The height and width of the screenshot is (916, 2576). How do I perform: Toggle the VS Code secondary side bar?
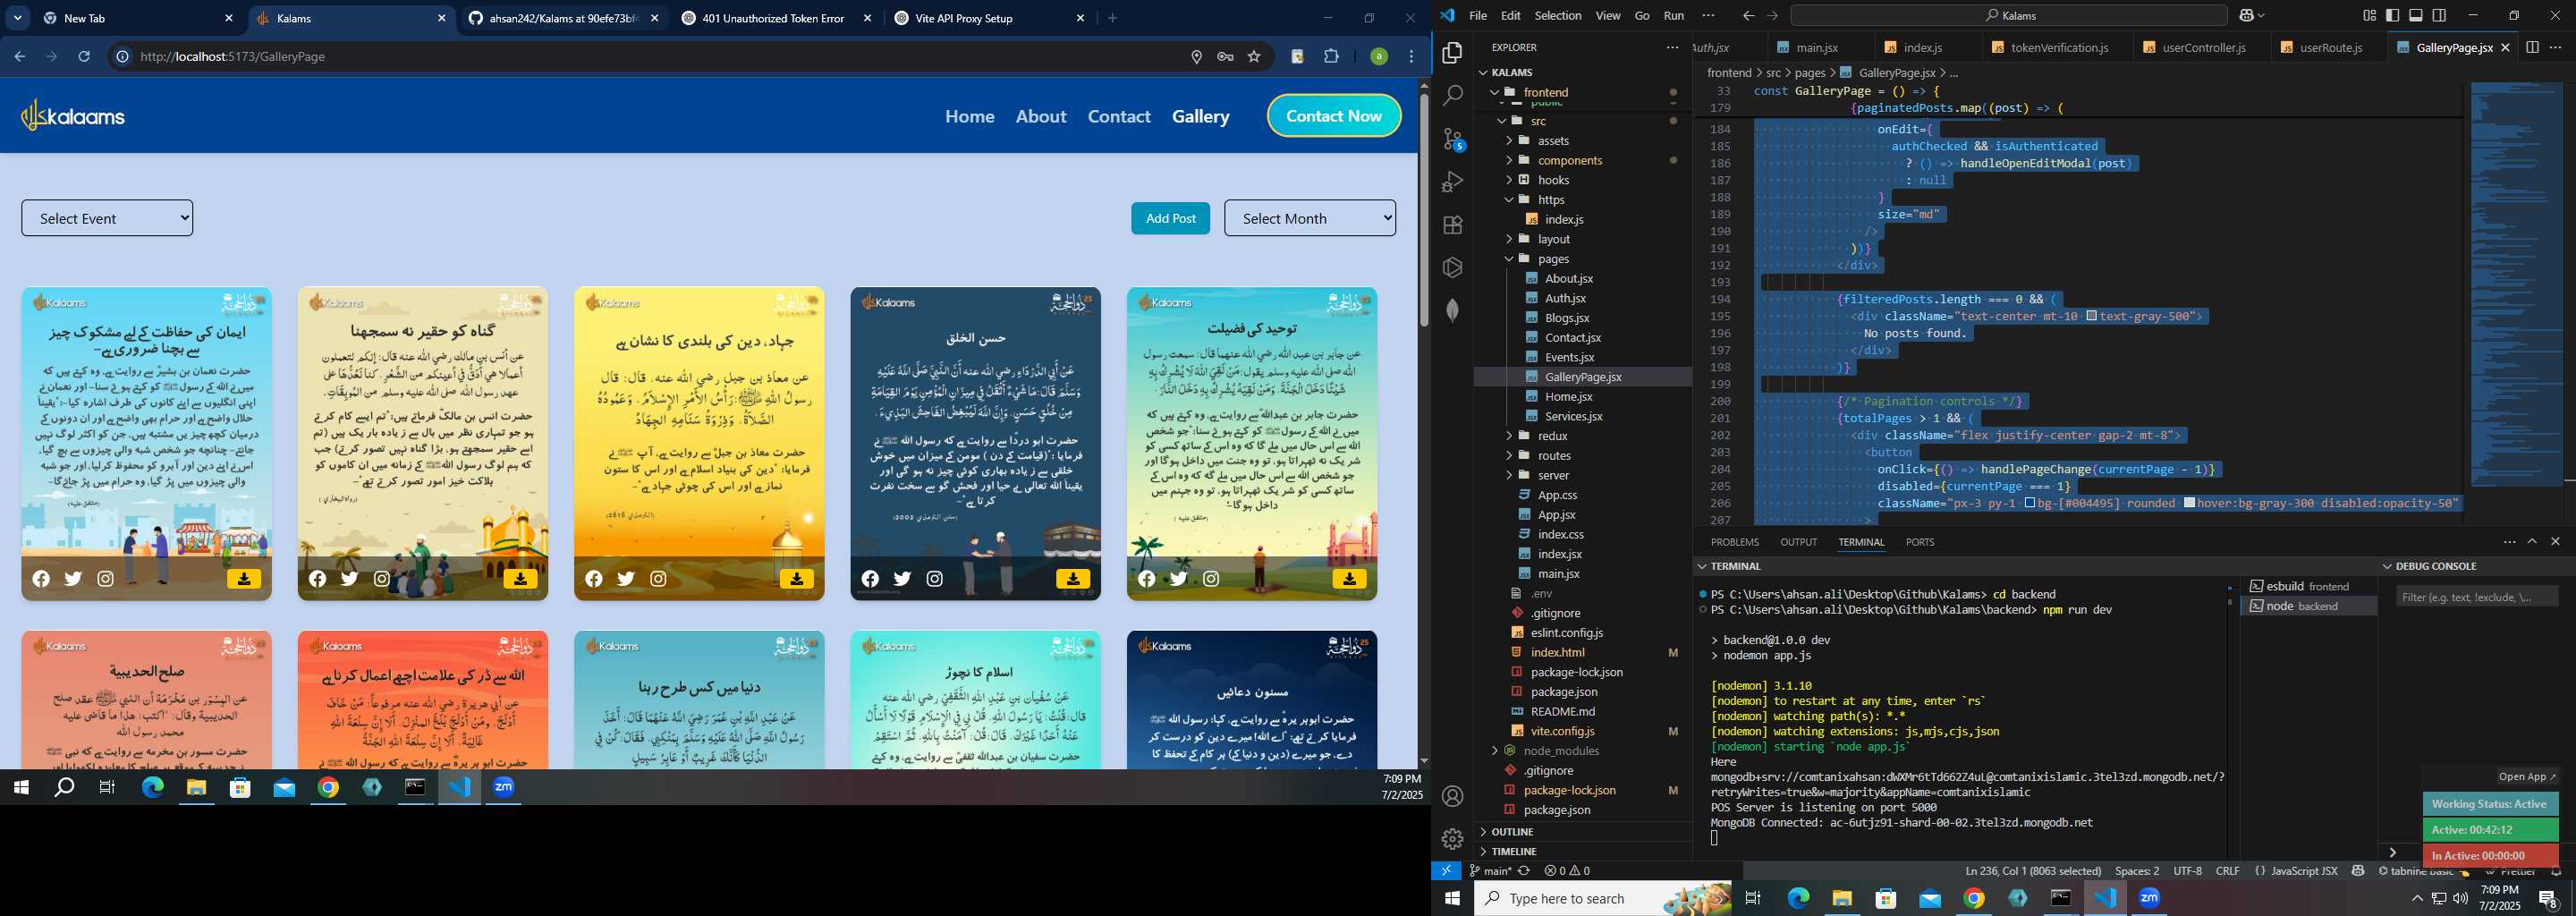pos(2440,15)
